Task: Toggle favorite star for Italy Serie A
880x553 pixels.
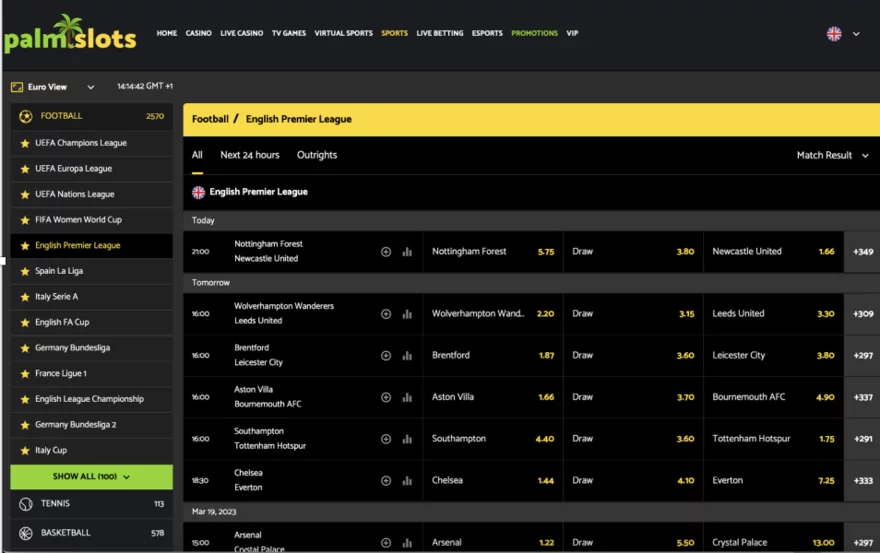Action: tap(25, 297)
